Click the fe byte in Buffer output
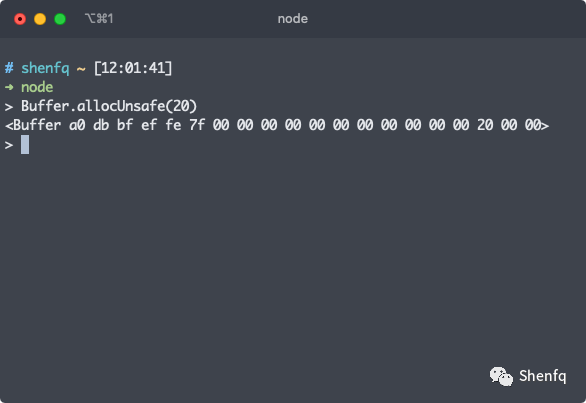Screen dimensions: 586x403 point(173,125)
